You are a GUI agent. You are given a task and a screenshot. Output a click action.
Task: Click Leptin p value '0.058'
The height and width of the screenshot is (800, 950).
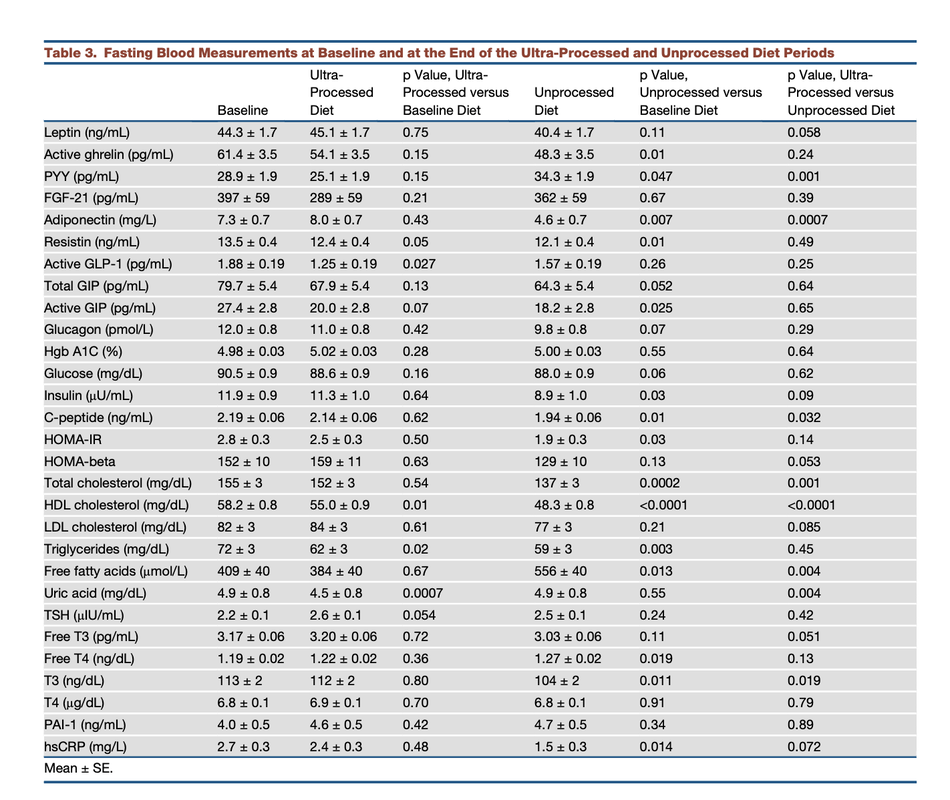coord(804,133)
